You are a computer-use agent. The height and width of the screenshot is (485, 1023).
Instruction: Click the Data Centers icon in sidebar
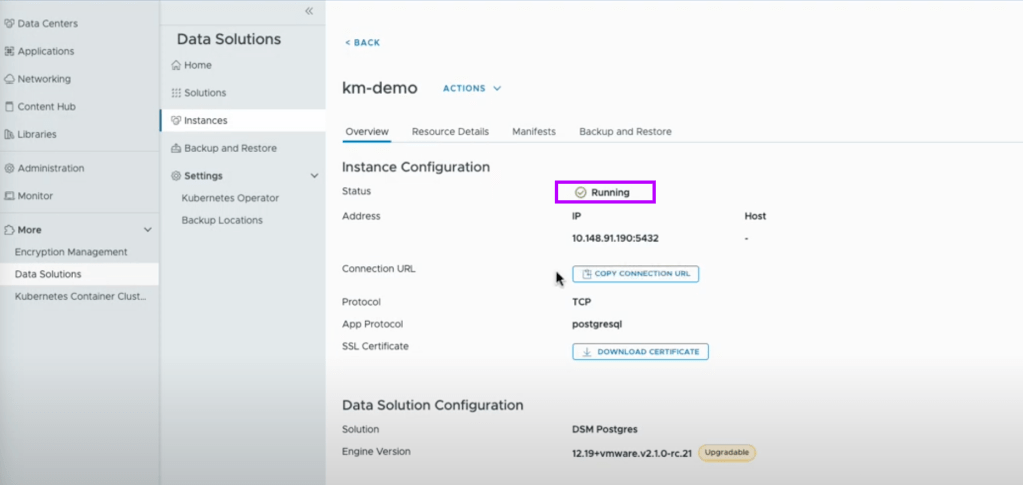tap(9, 23)
